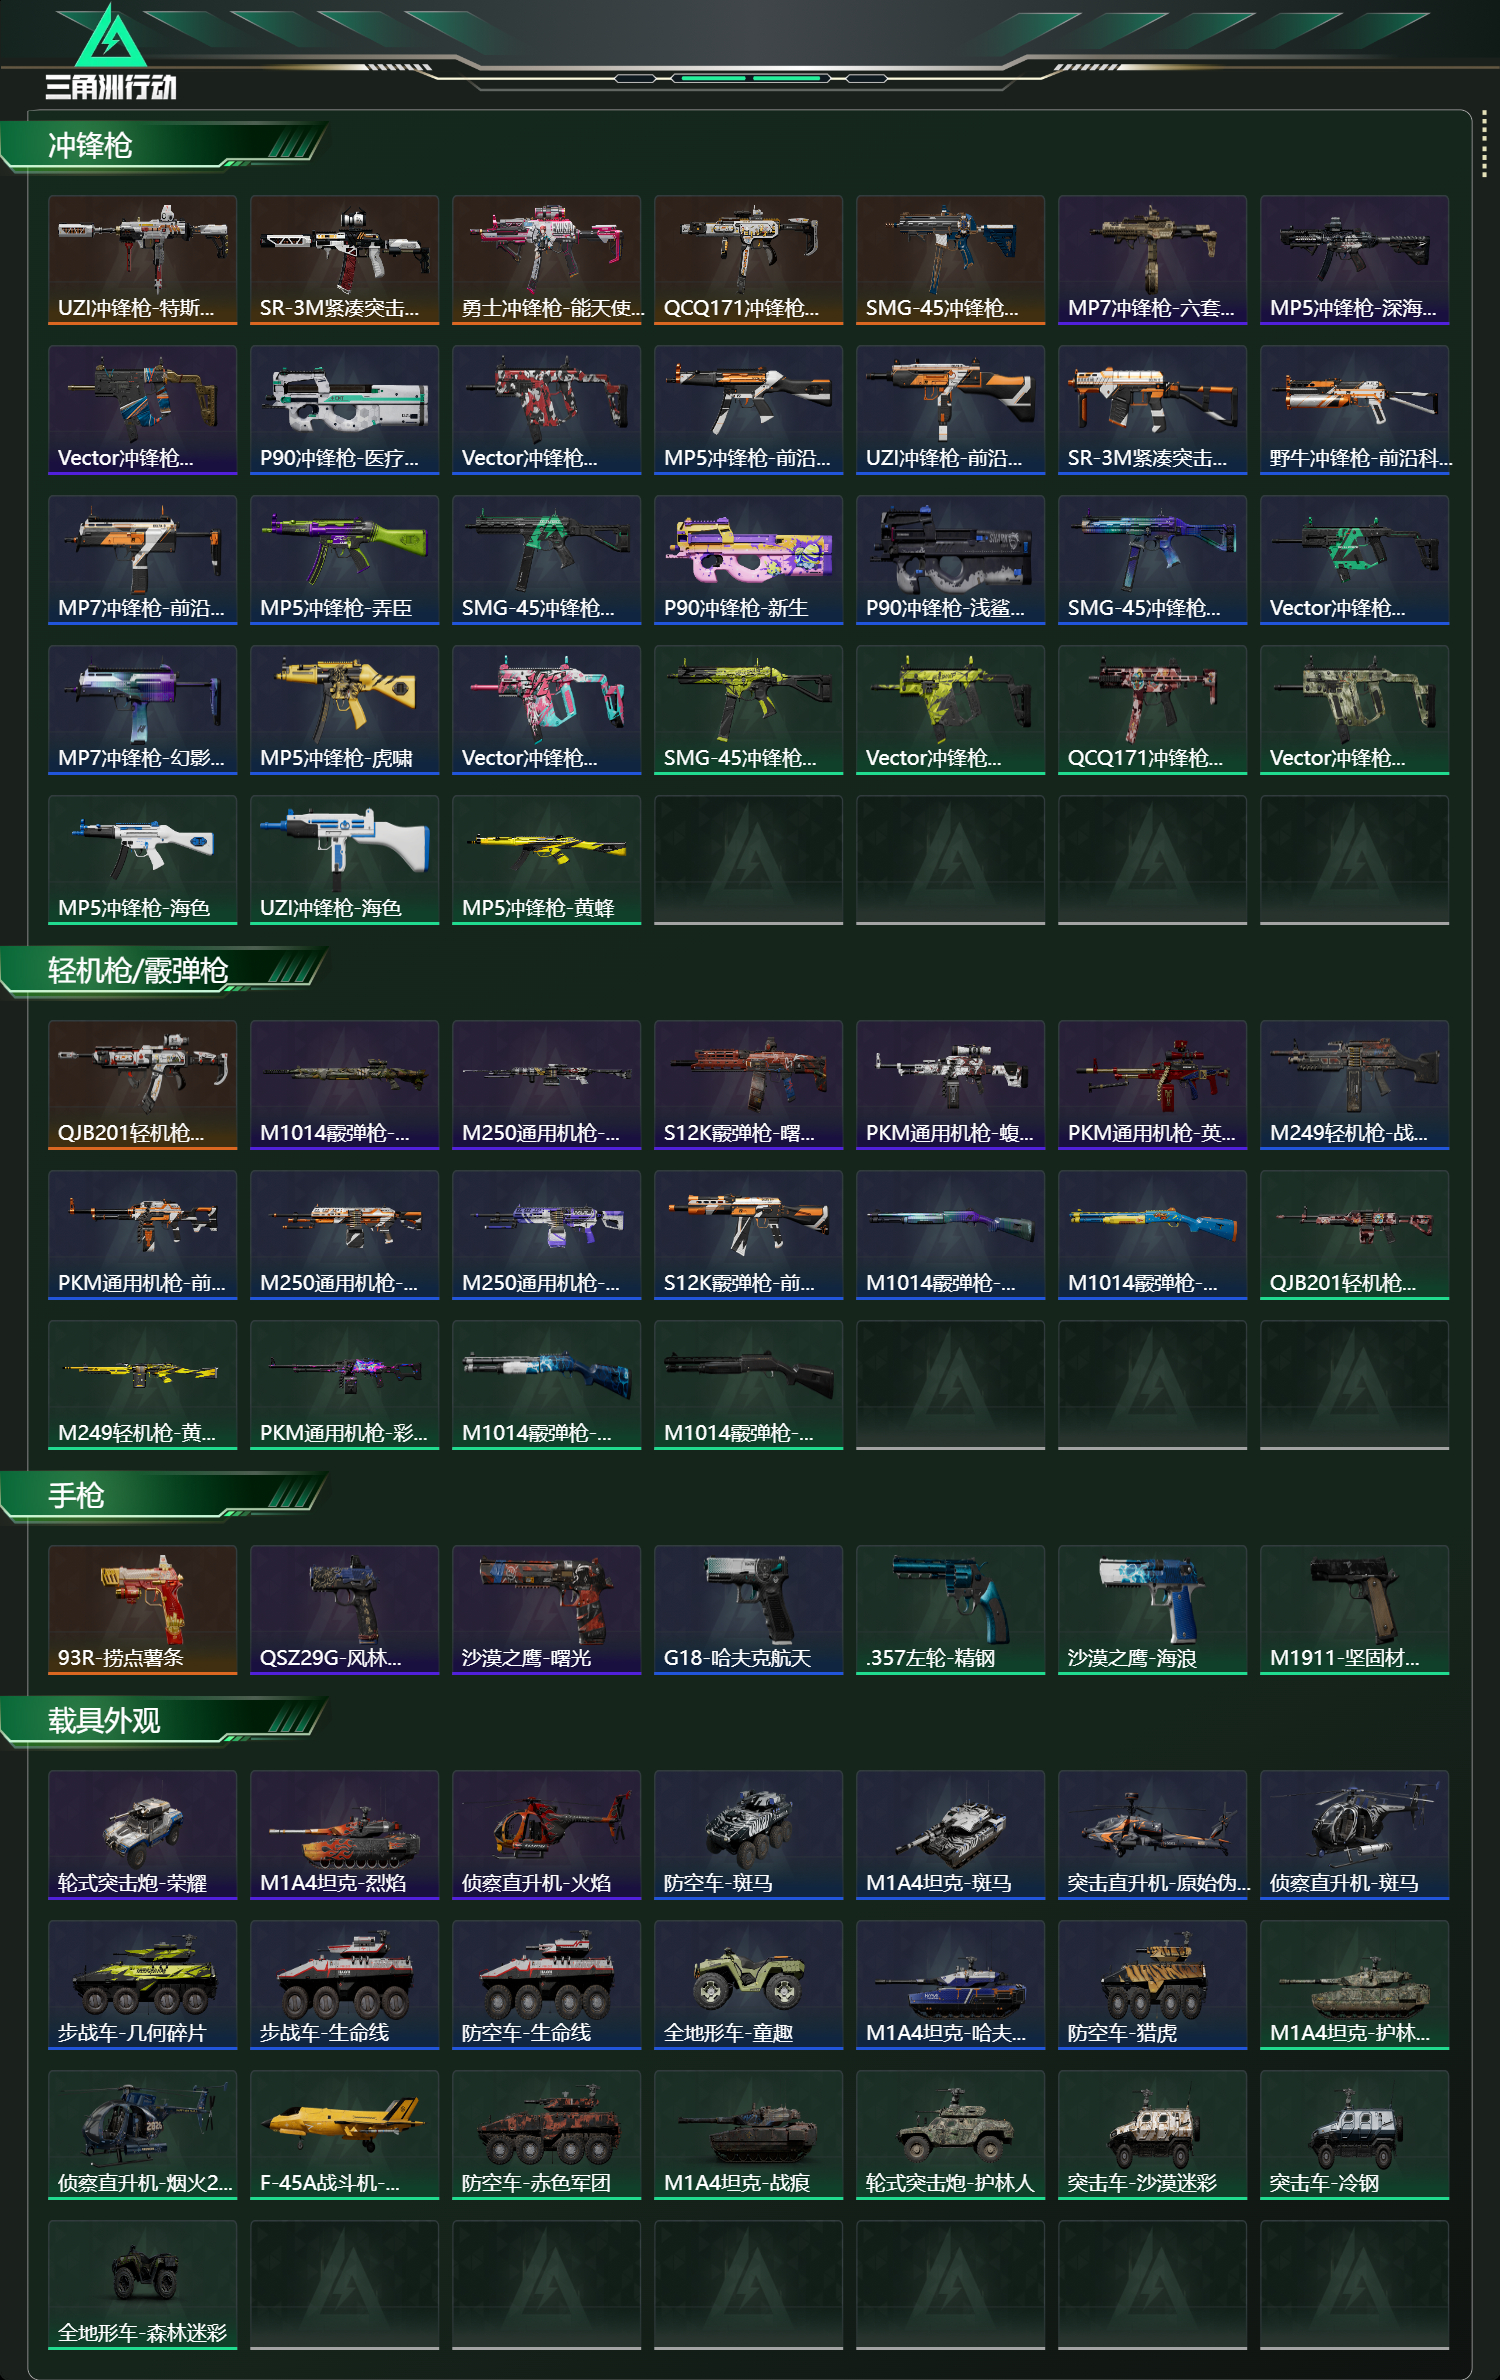The width and height of the screenshot is (1500, 2380).
Task: Select the 93R-捞点薯条 pistol skin
Action: (142, 1610)
